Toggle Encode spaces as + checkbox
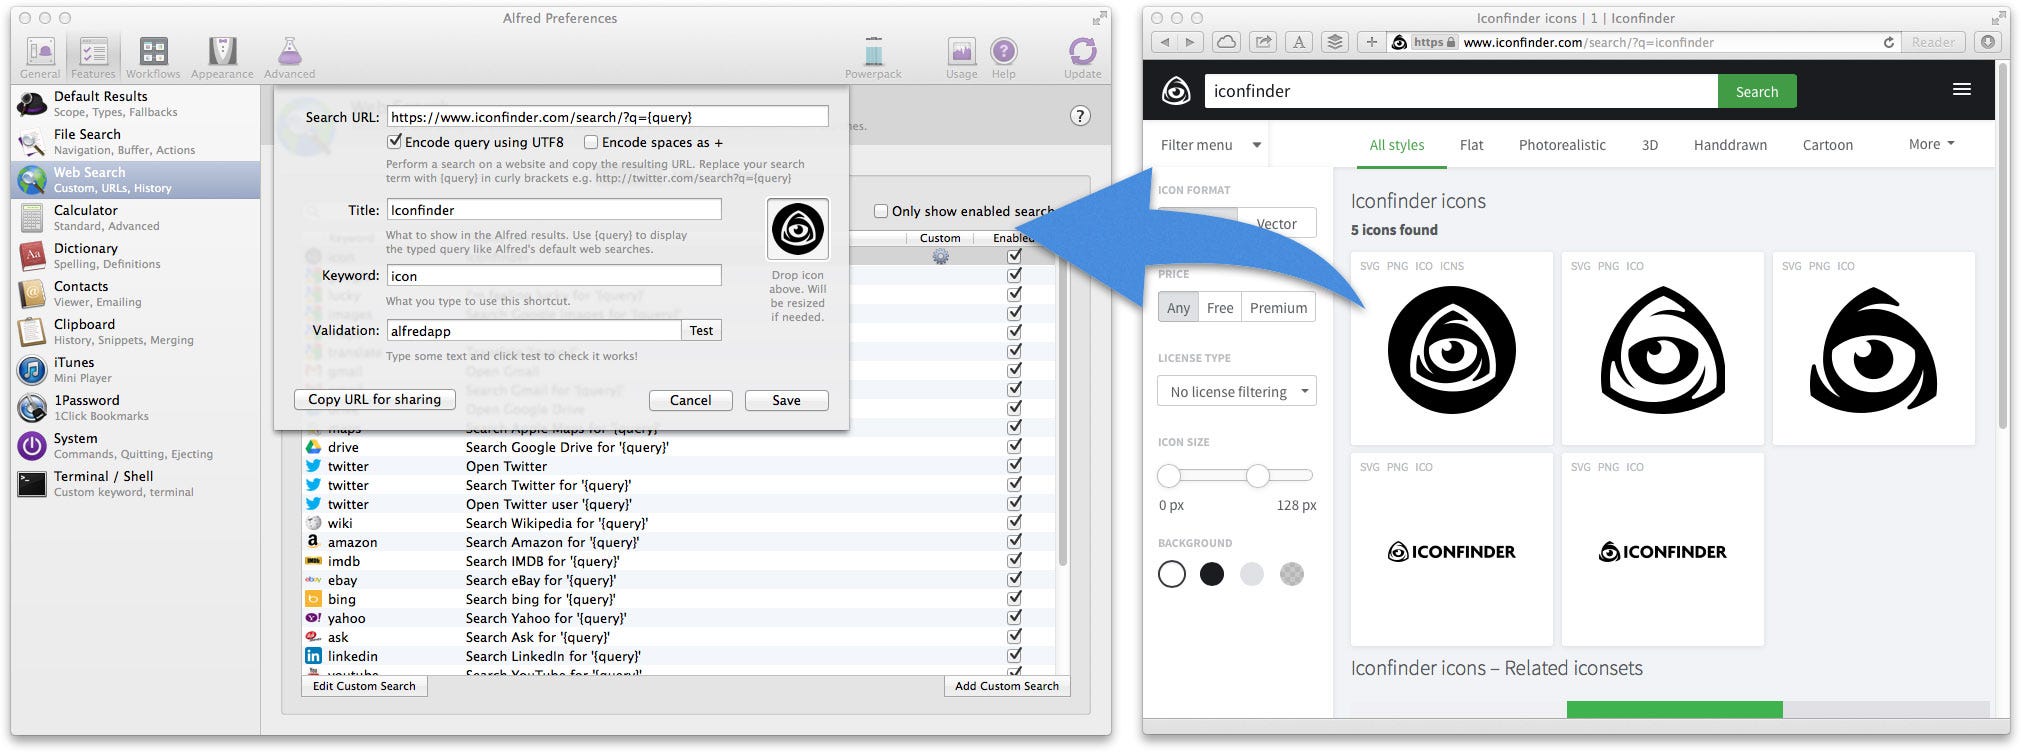This screenshot has width=2021, height=752. tap(591, 142)
